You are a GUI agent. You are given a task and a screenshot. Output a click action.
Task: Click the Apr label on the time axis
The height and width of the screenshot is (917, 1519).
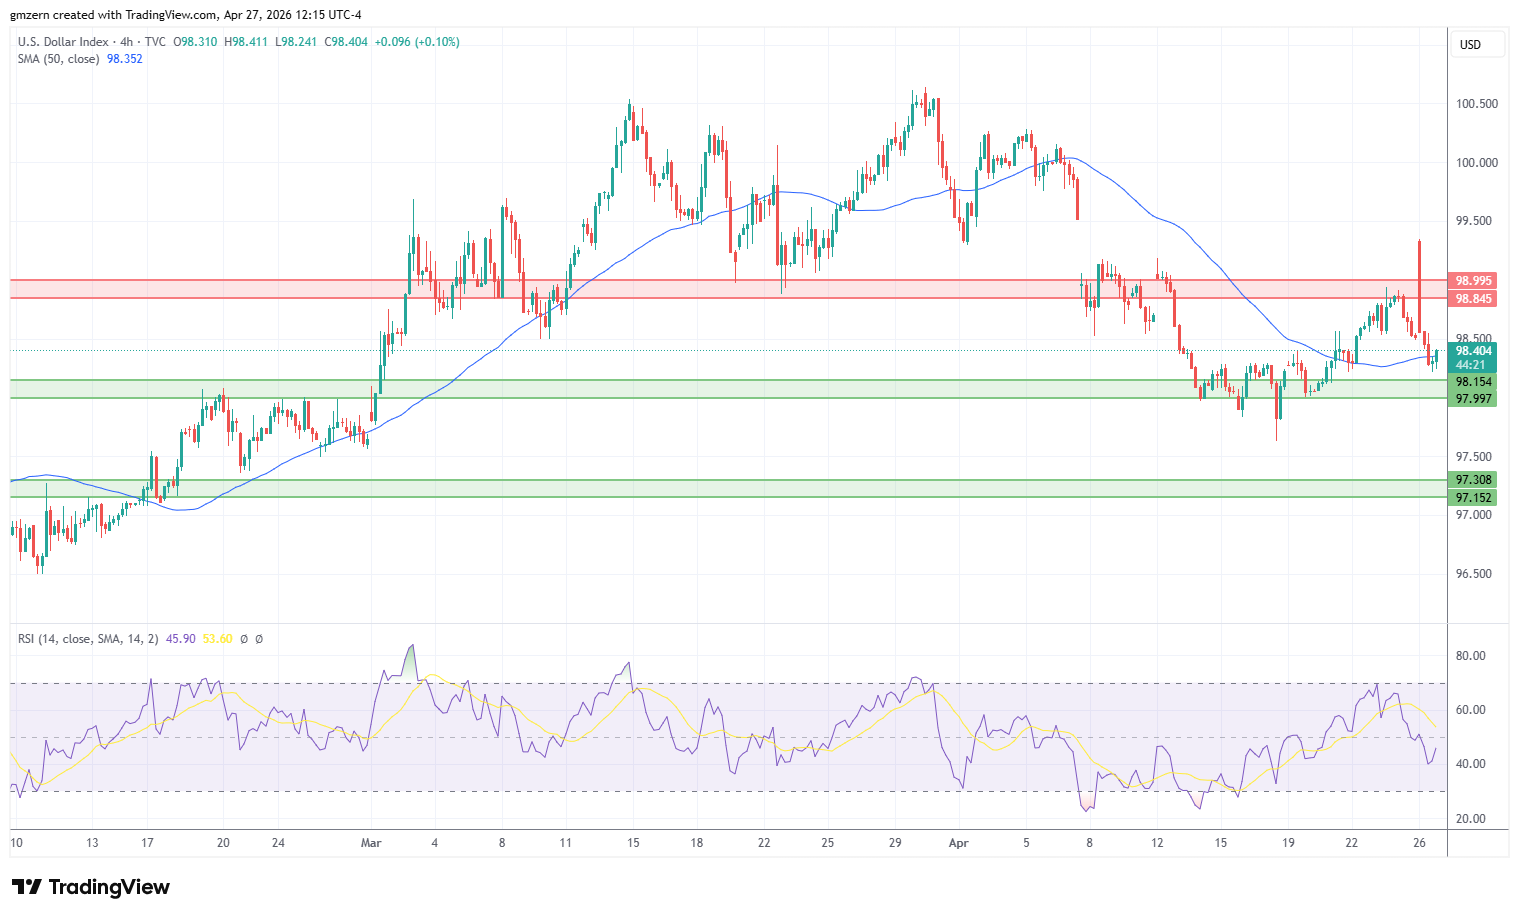tap(958, 843)
